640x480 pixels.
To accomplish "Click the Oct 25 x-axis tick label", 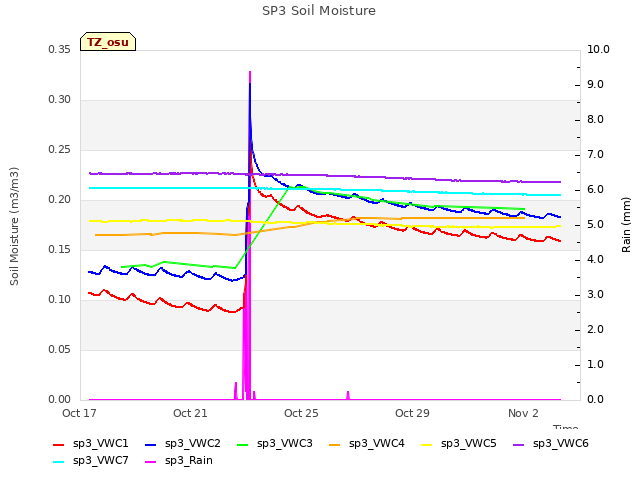I will tap(301, 413).
